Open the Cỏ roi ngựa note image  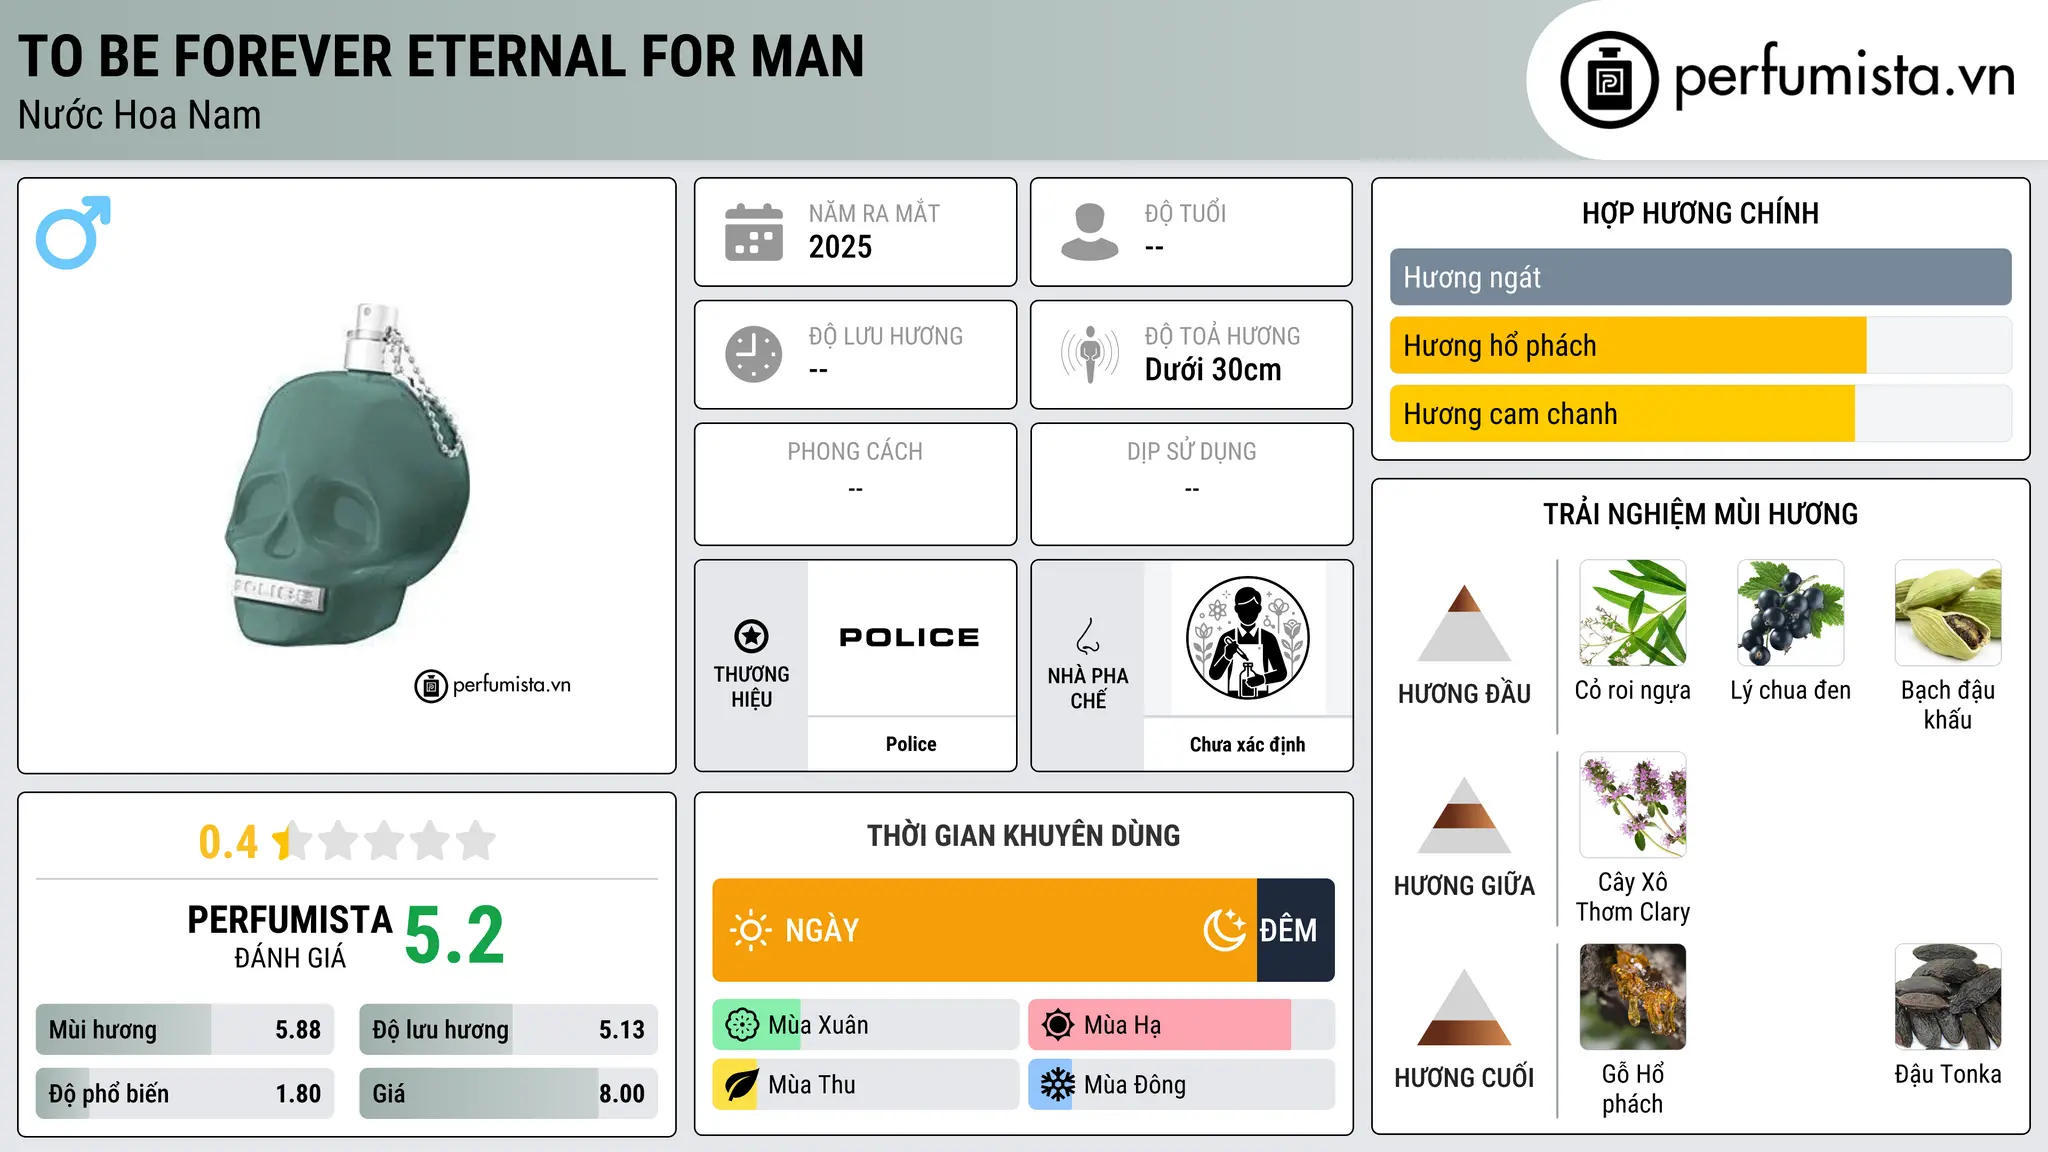click(1633, 613)
